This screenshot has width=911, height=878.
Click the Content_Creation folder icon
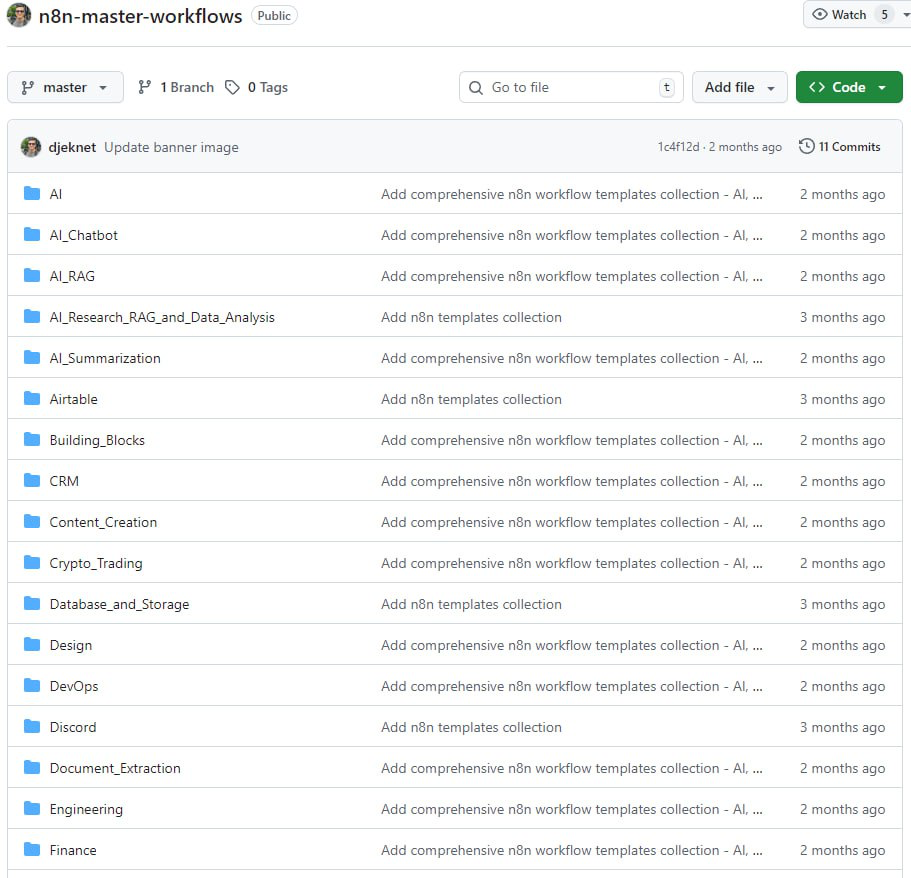click(x=32, y=521)
